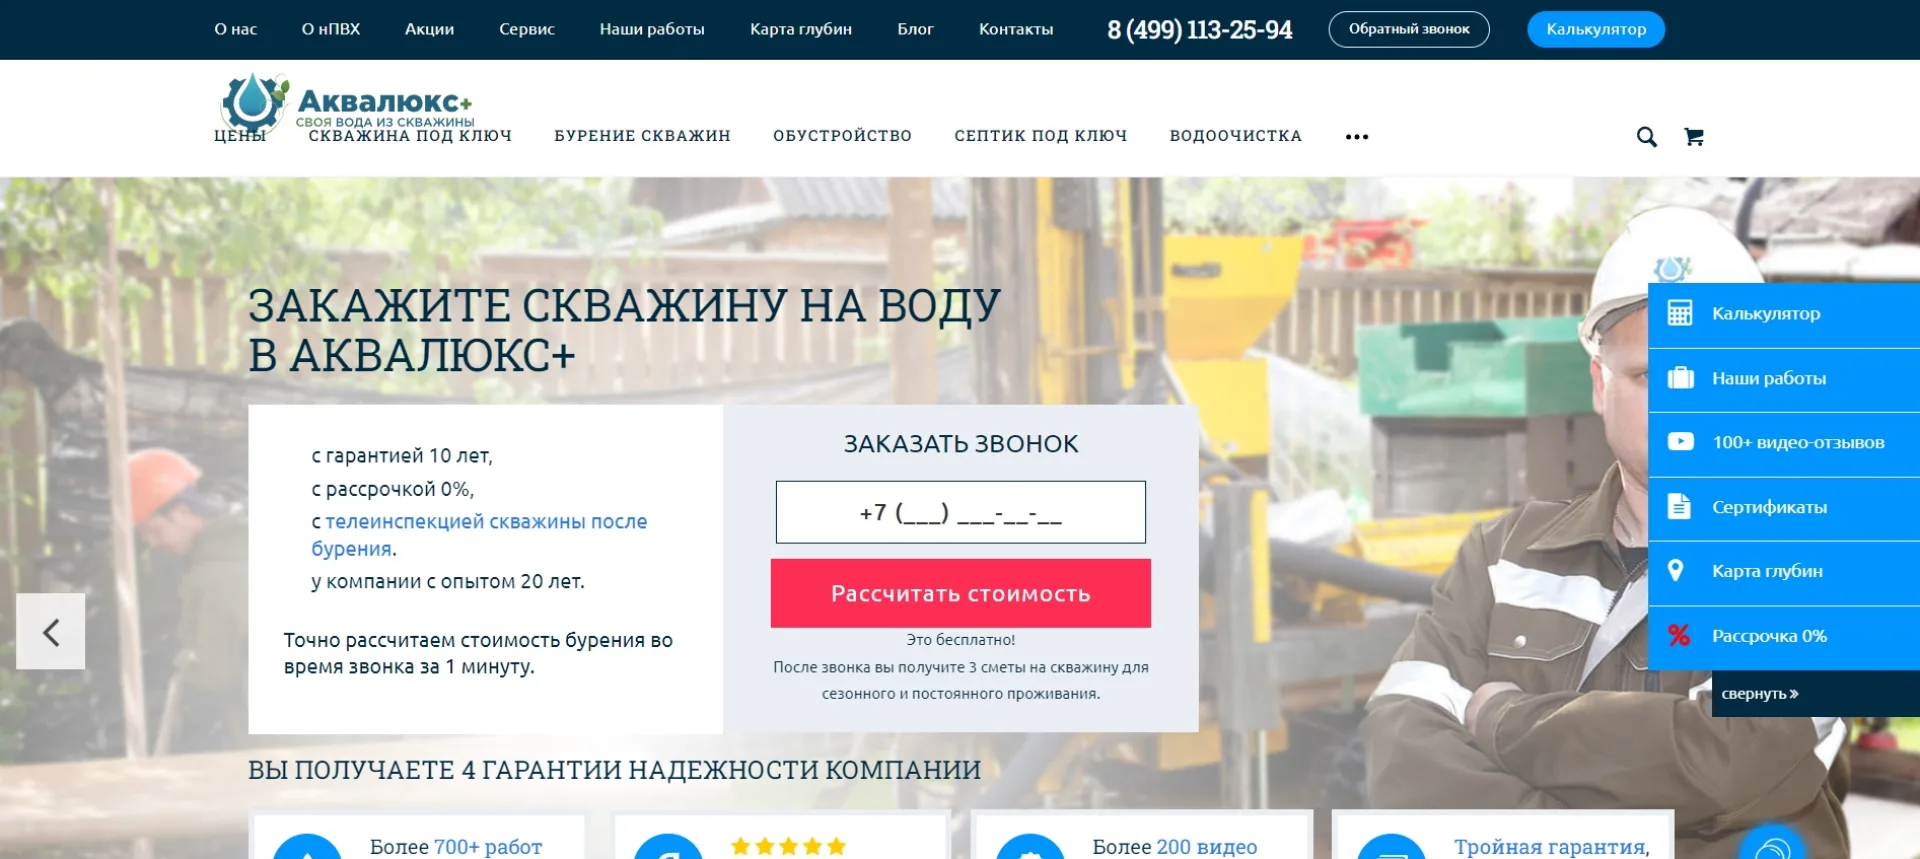
Task: Click the calculator grid icon in side panel
Action: coord(1680,313)
